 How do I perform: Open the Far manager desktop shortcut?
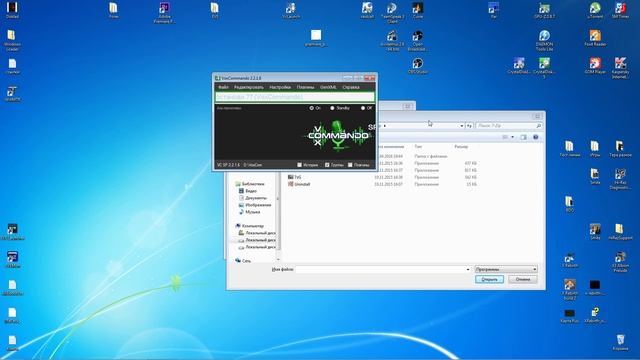pos(493,11)
